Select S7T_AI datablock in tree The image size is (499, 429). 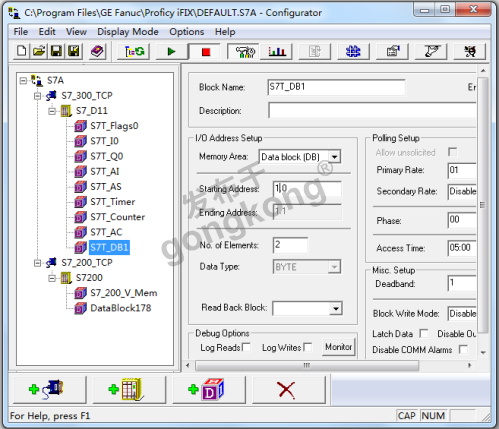pos(105,172)
